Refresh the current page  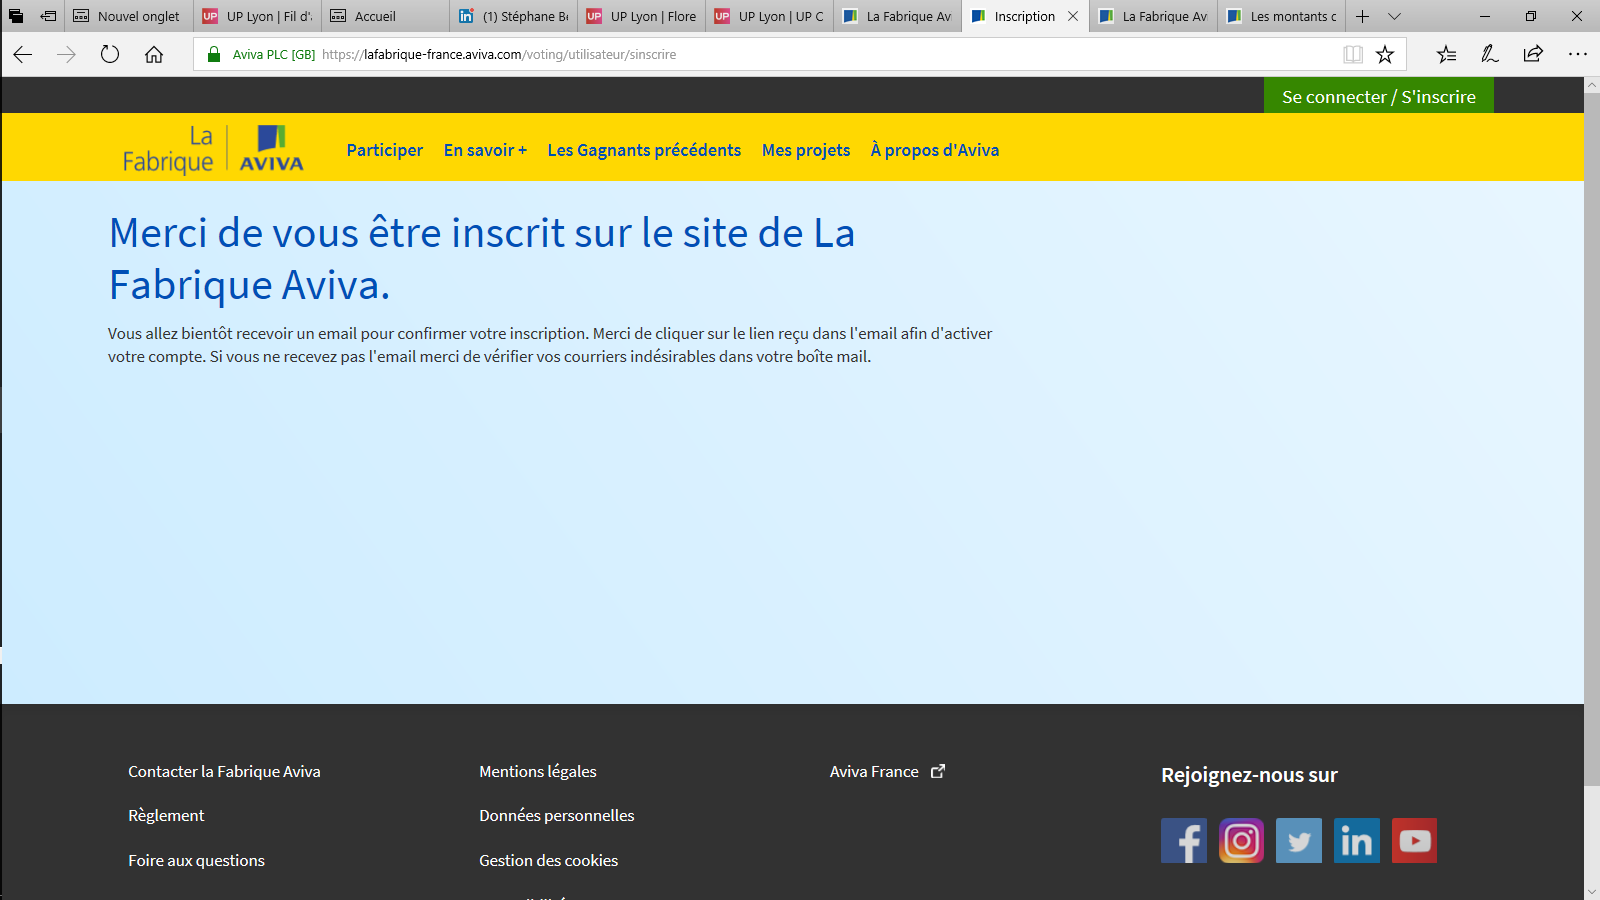coord(110,55)
